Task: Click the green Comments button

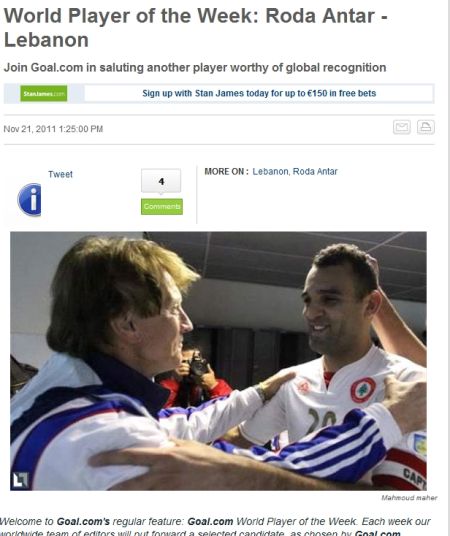Action: [x=162, y=206]
